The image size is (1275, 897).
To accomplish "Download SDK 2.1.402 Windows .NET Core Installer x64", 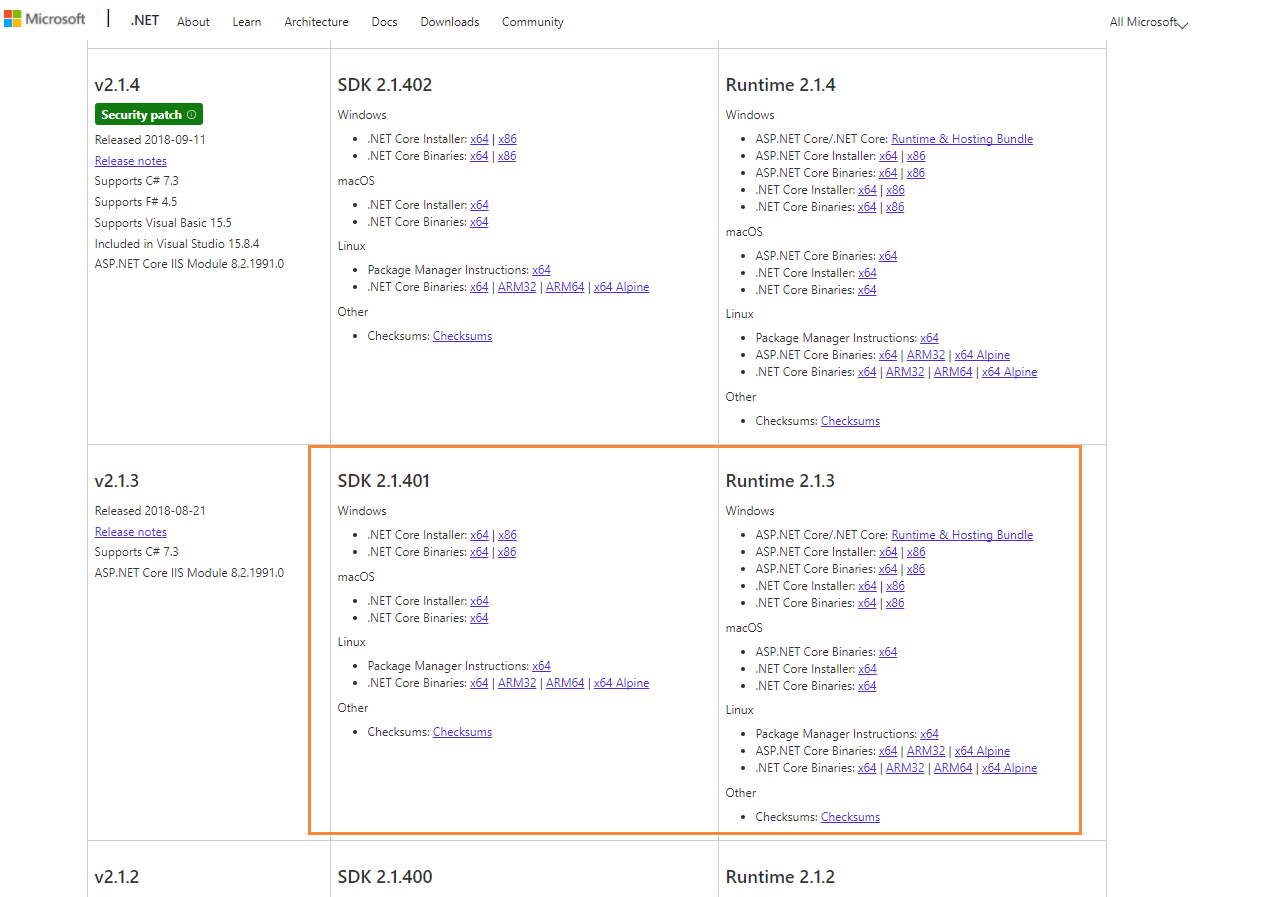I will pyautogui.click(x=479, y=139).
